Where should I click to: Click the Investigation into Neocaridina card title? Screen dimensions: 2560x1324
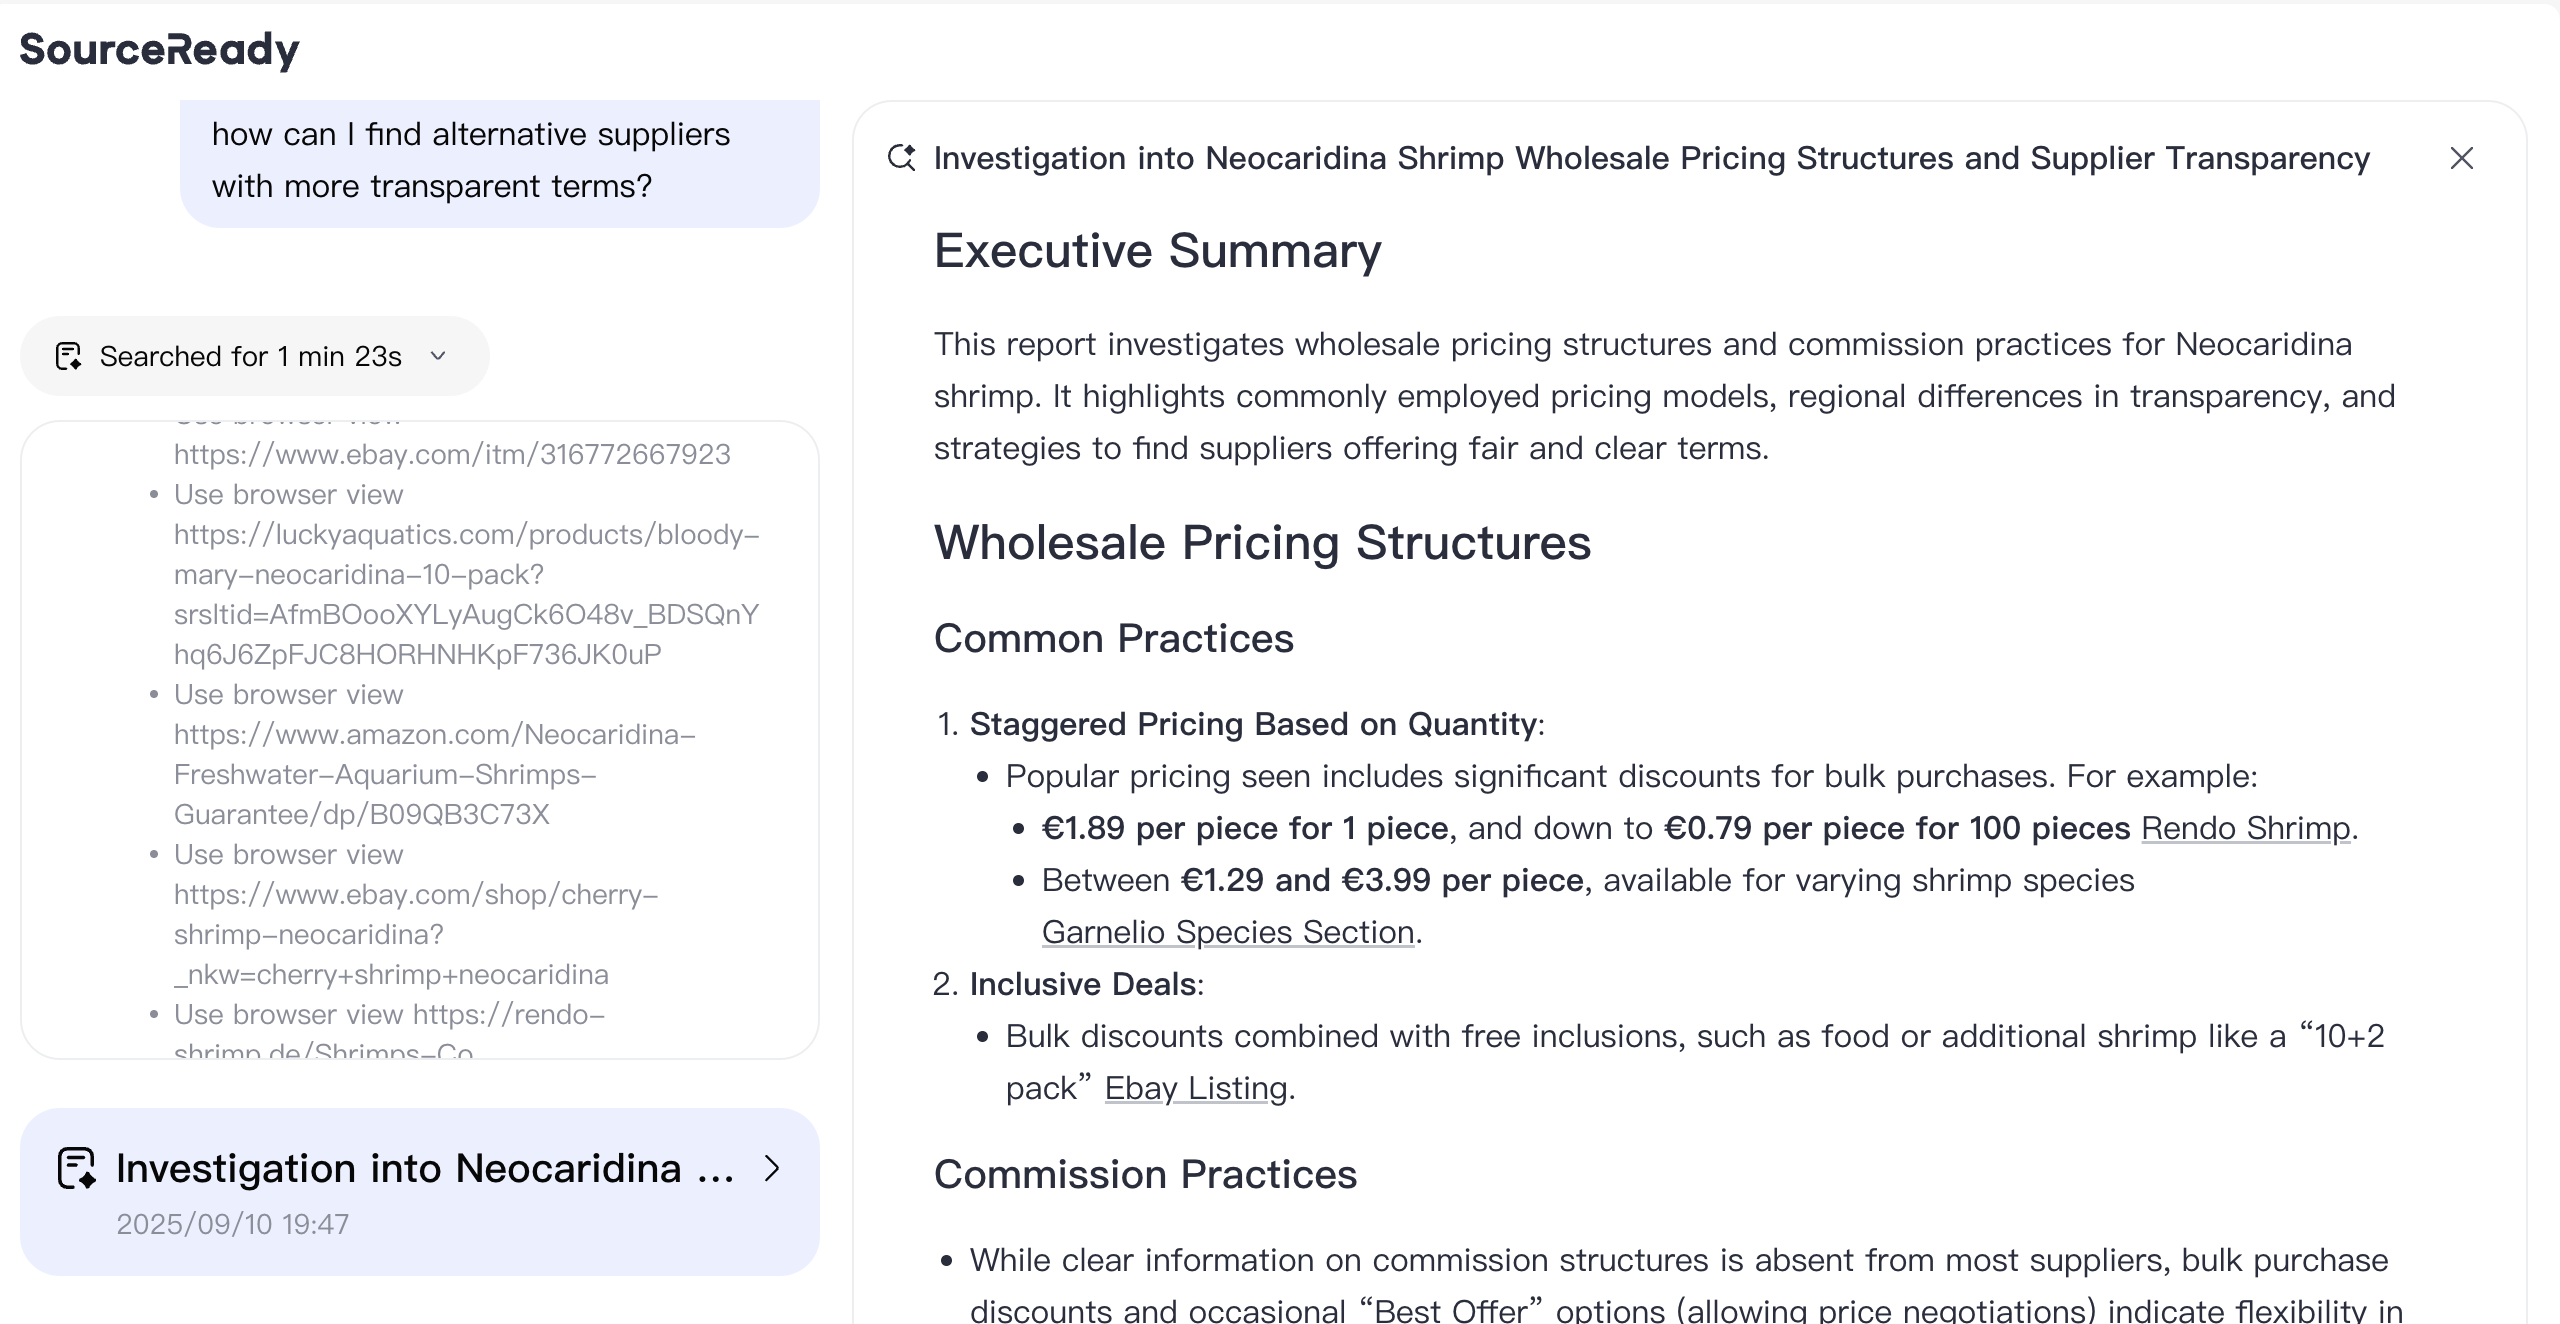(424, 1168)
